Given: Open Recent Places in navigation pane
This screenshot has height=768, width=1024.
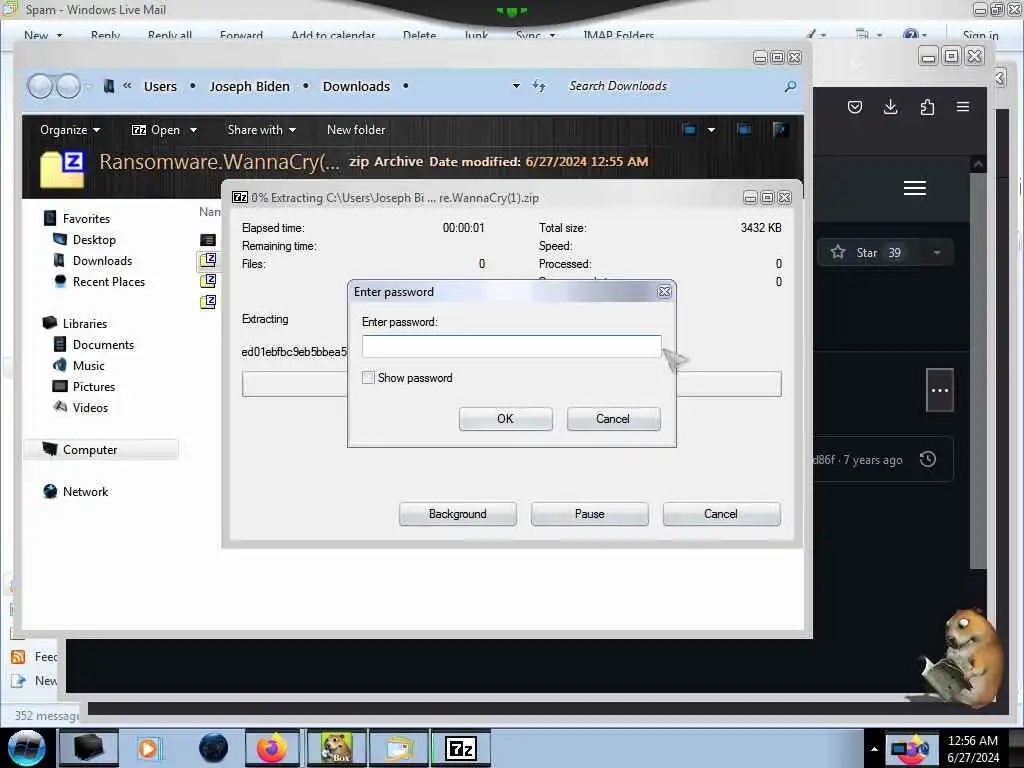Looking at the screenshot, I should [x=109, y=281].
